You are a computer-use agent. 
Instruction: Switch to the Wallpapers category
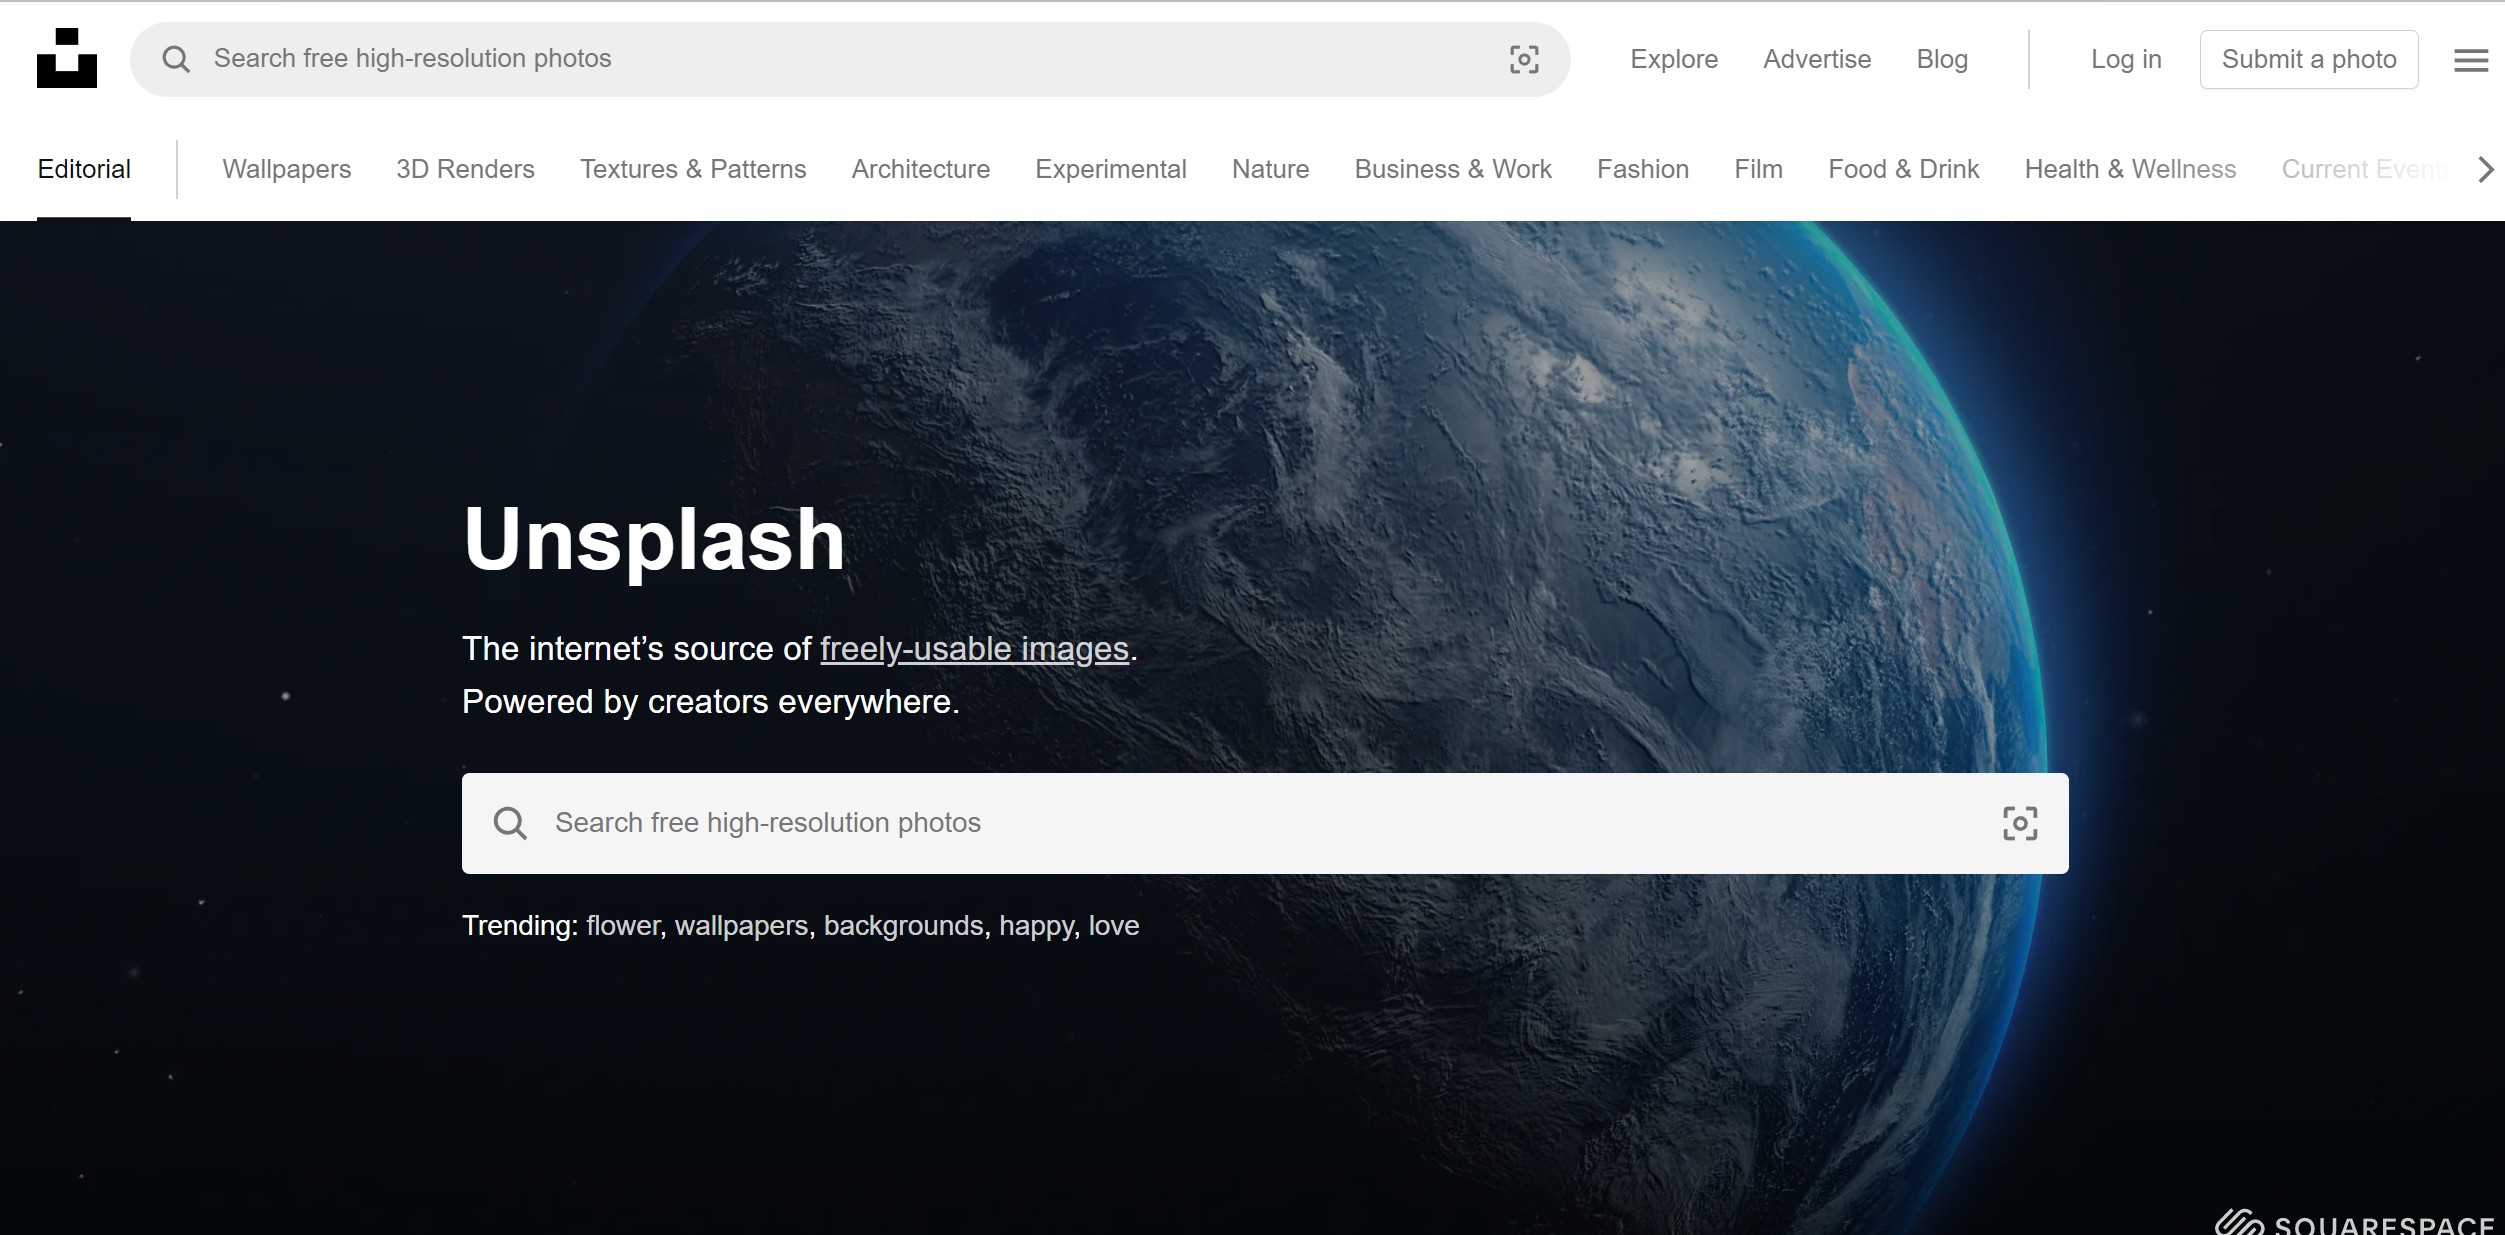(x=287, y=169)
